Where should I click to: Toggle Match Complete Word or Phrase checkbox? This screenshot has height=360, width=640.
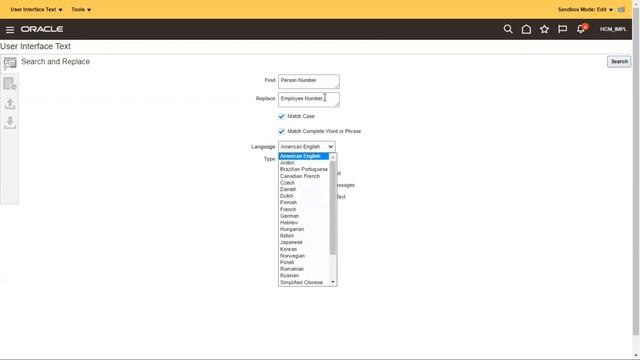tap(281, 131)
